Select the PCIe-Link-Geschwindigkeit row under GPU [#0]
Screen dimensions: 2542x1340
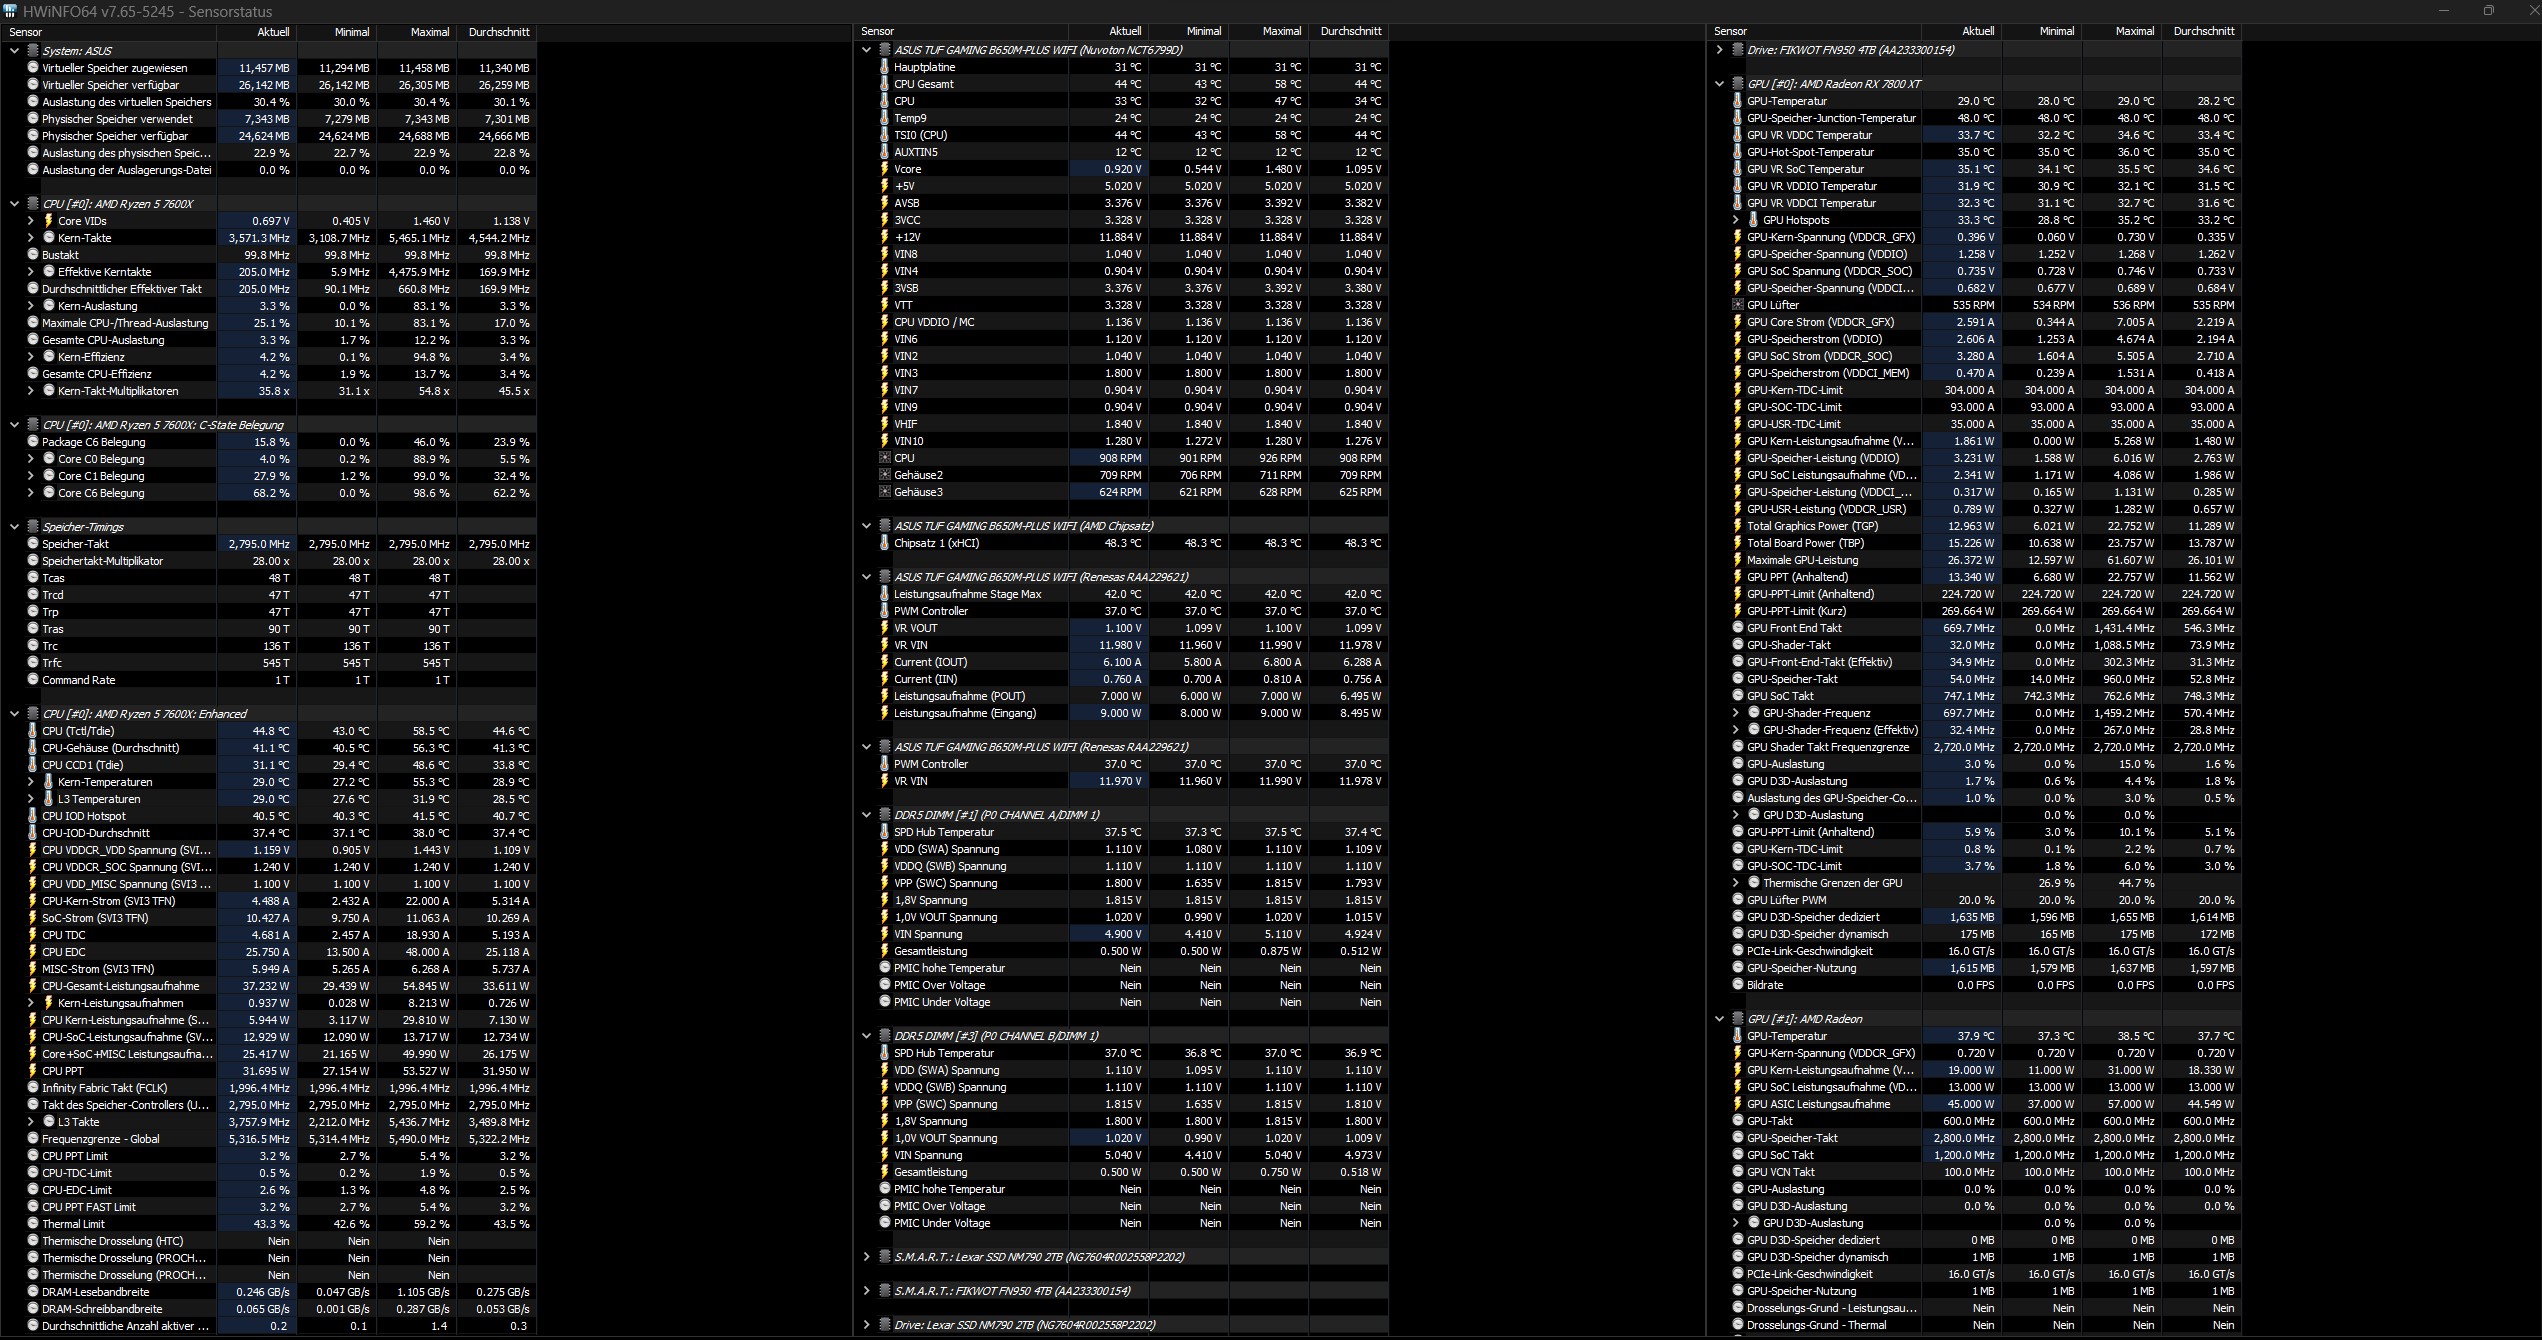click(x=1809, y=951)
